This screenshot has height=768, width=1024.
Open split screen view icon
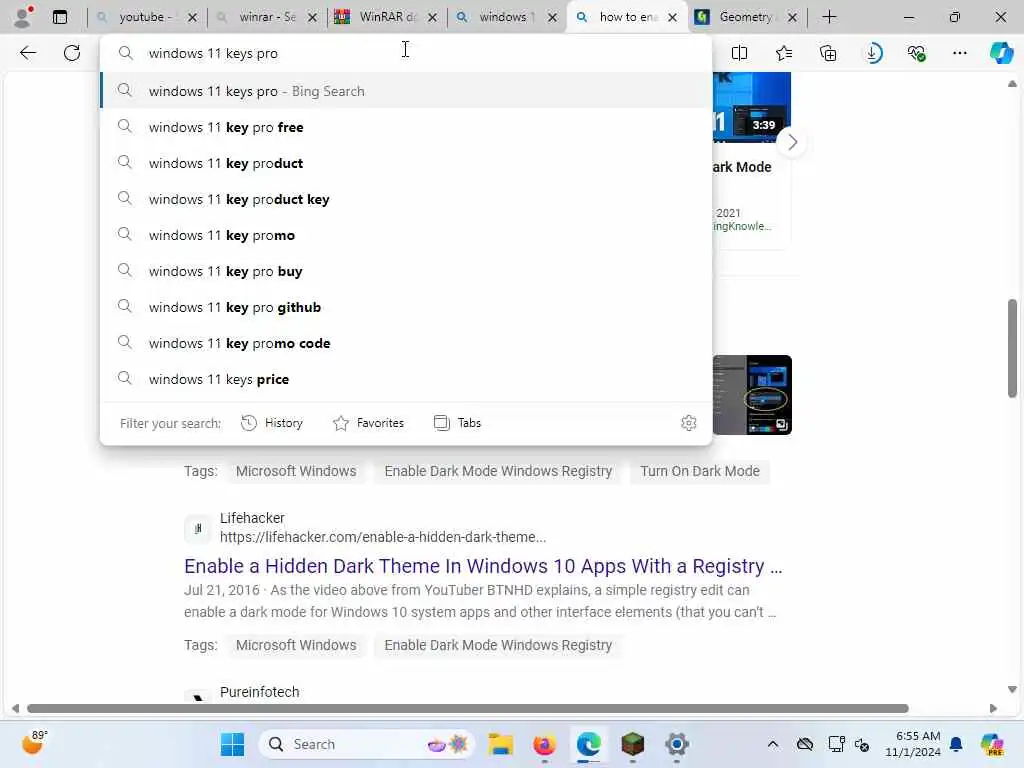[x=739, y=53]
